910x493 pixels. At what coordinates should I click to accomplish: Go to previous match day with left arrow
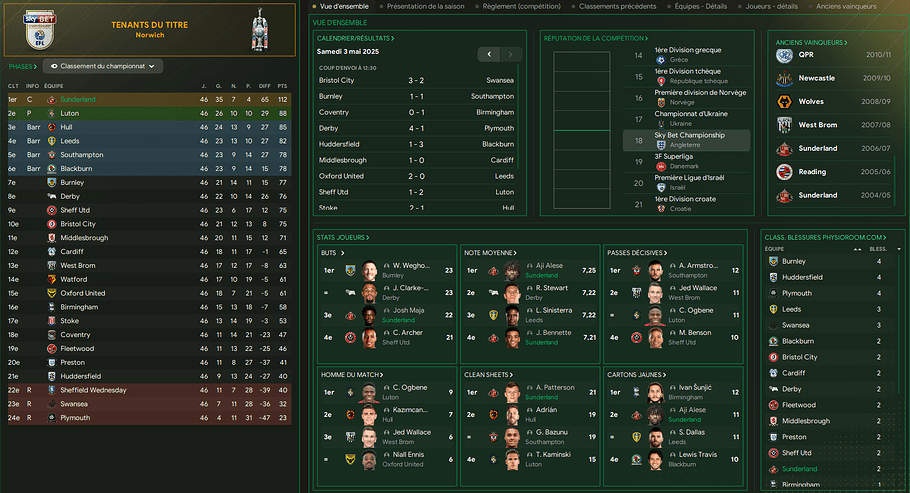(489, 54)
